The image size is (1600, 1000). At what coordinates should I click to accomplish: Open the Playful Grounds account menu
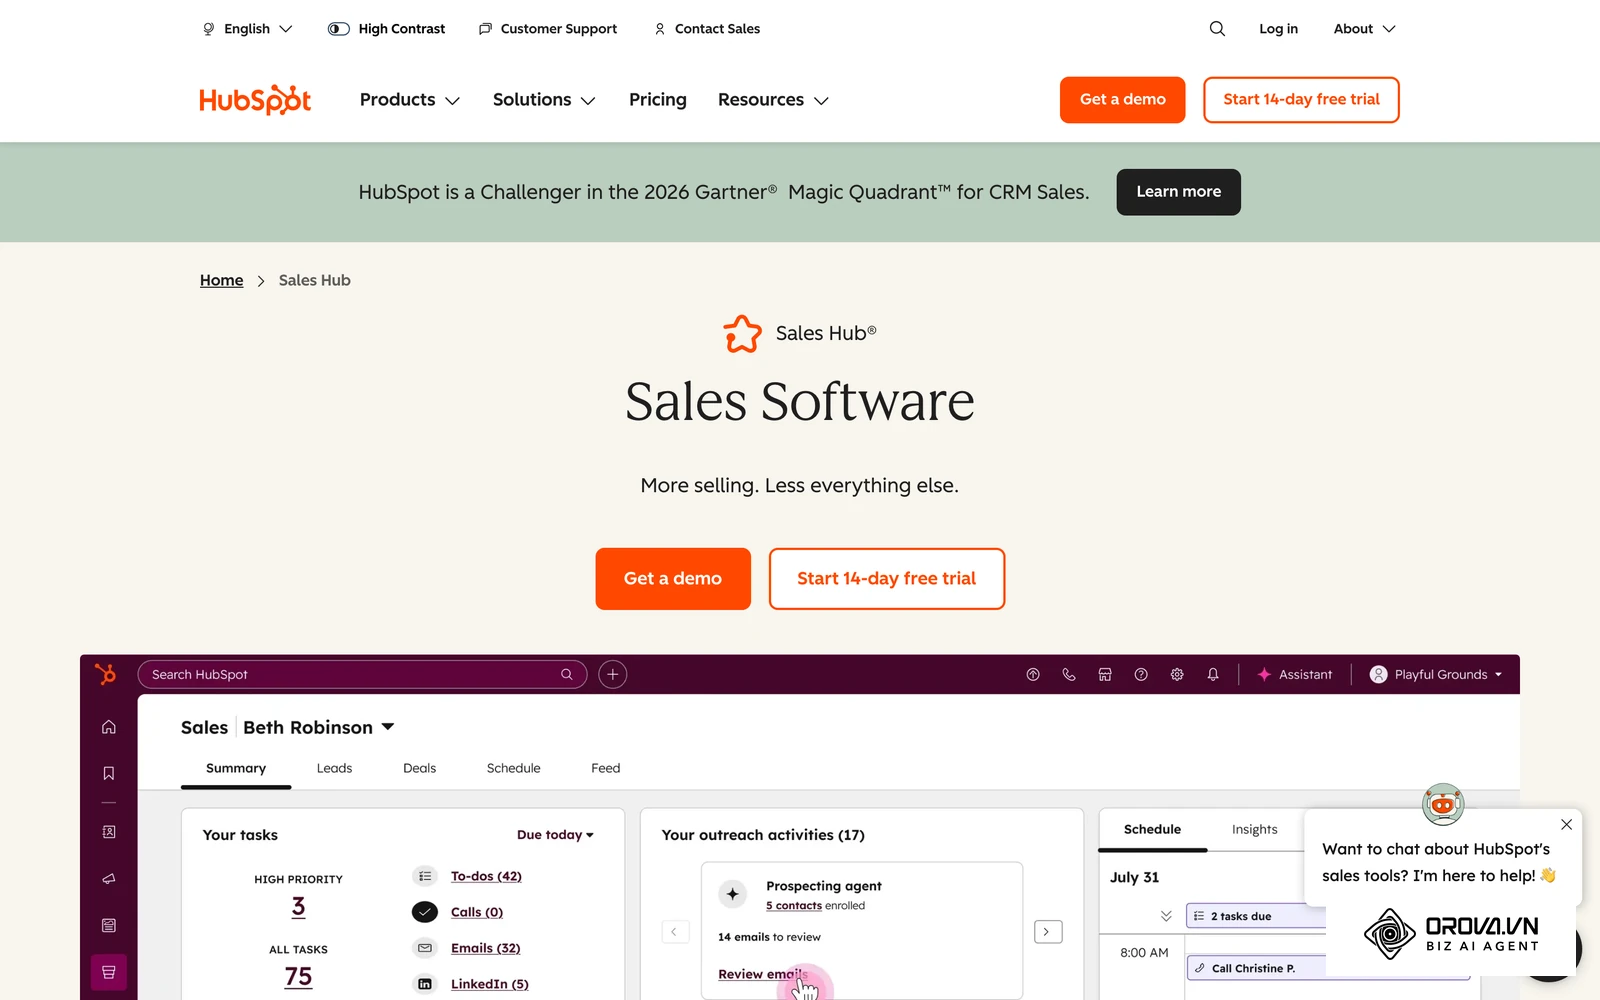click(x=1436, y=675)
